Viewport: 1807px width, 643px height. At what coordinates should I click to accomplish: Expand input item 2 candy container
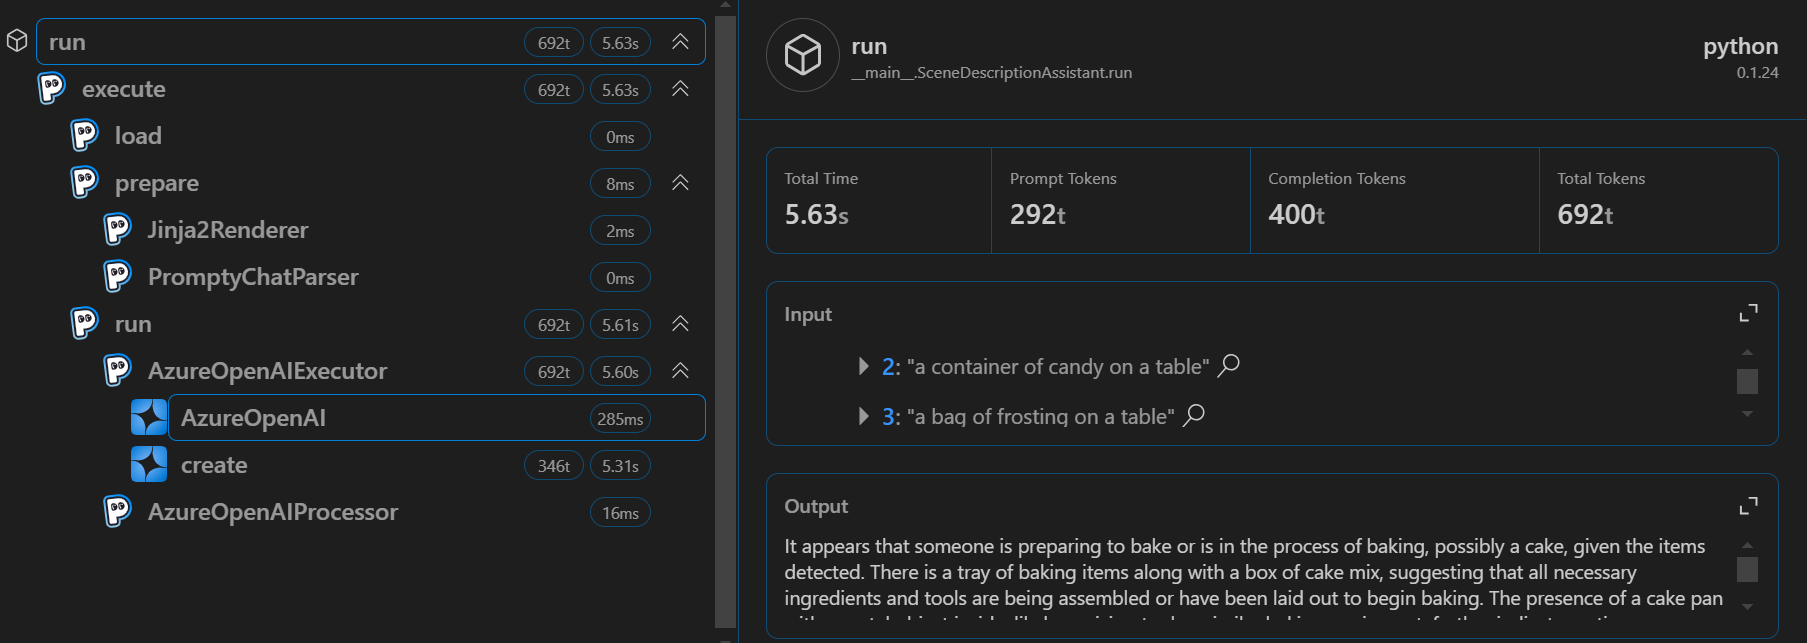click(864, 367)
